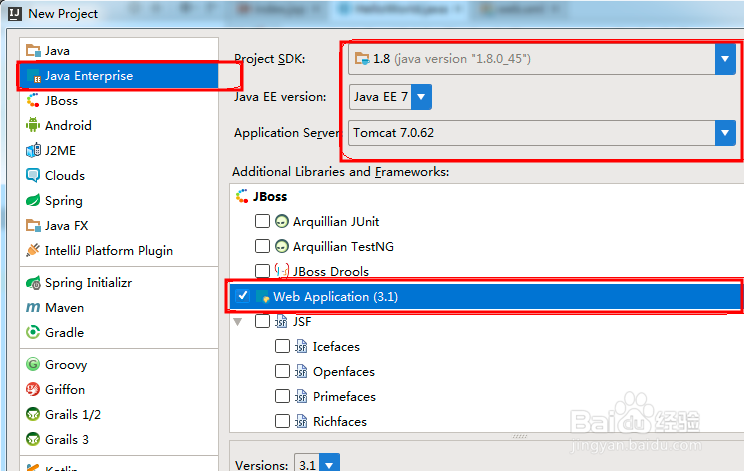Click the J2ME icon
This screenshot has height=471, width=744.
pyautogui.click(x=33, y=150)
